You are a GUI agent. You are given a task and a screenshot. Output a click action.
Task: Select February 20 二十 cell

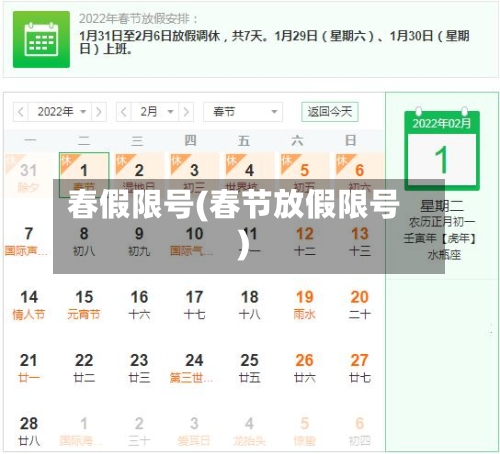[x=359, y=305]
